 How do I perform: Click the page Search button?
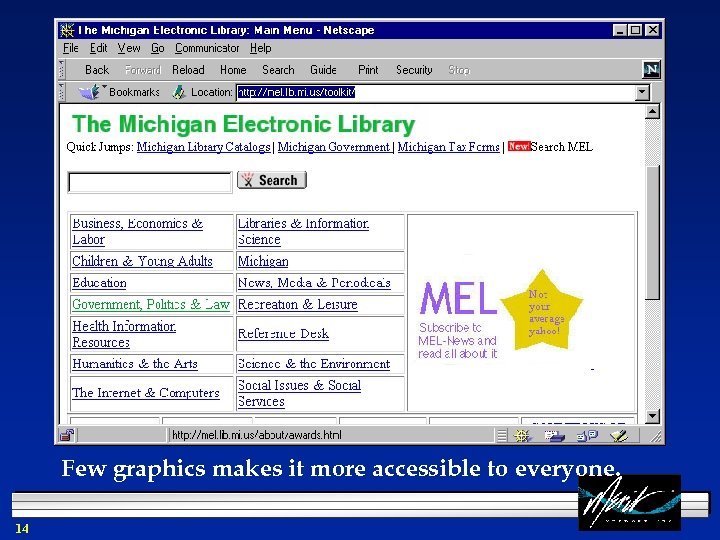point(272,180)
